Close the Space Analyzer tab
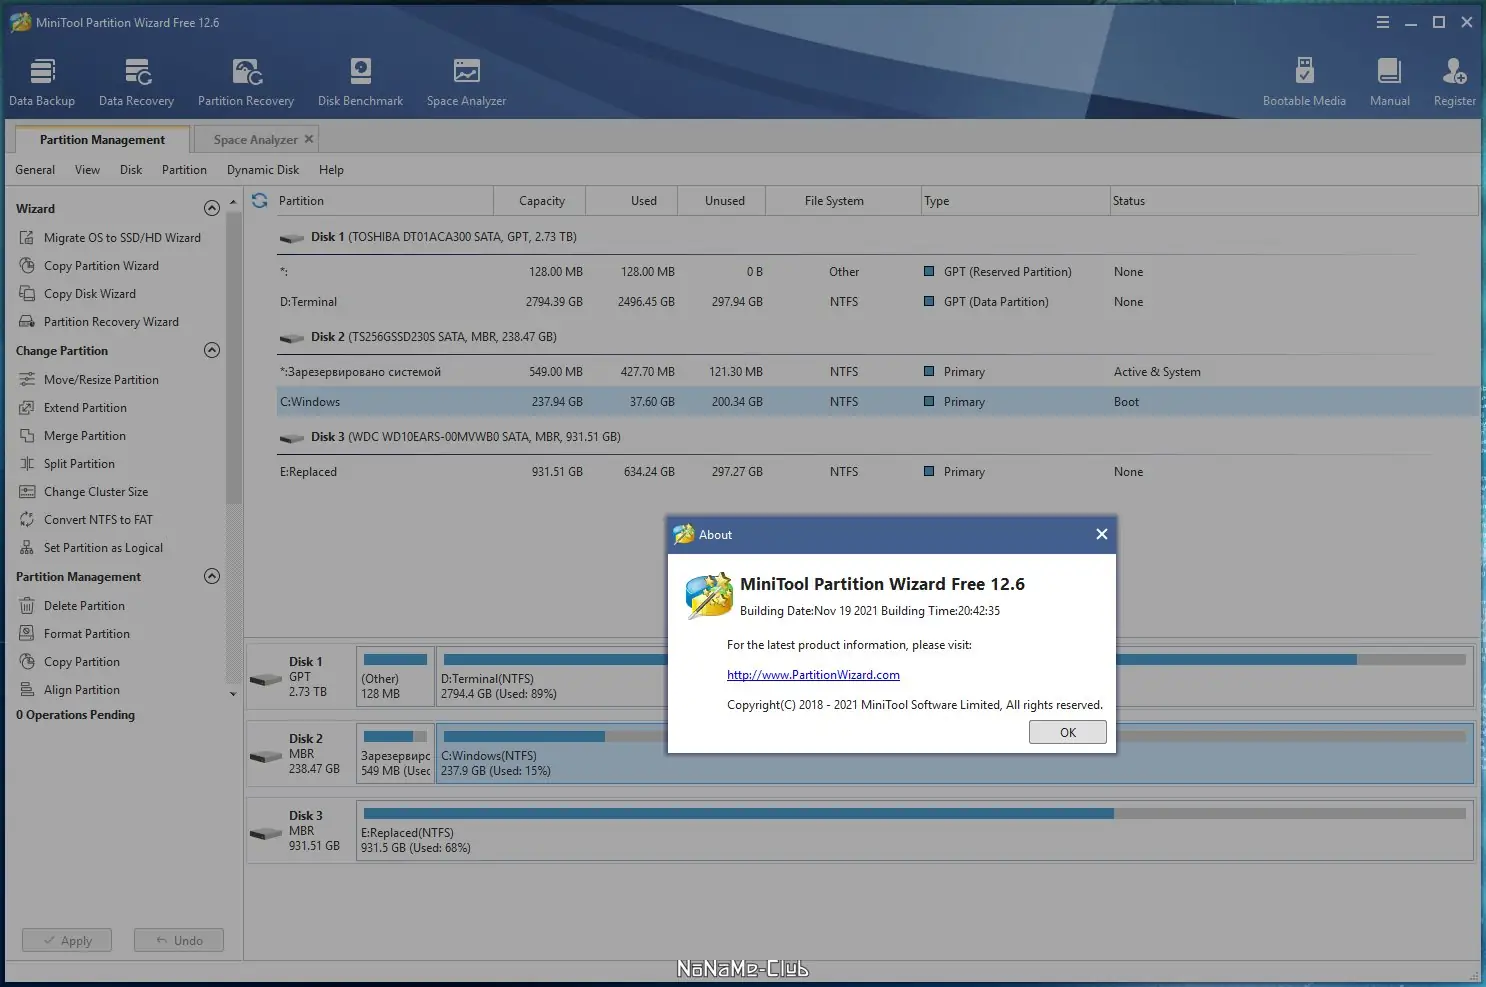1486x987 pixels. pyautogui.click(x=309, y=139)
